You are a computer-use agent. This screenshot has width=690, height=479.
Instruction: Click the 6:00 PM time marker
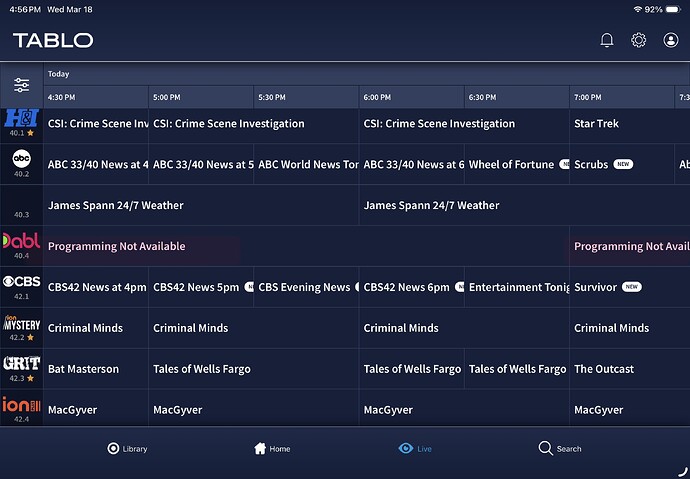[378, 97]
